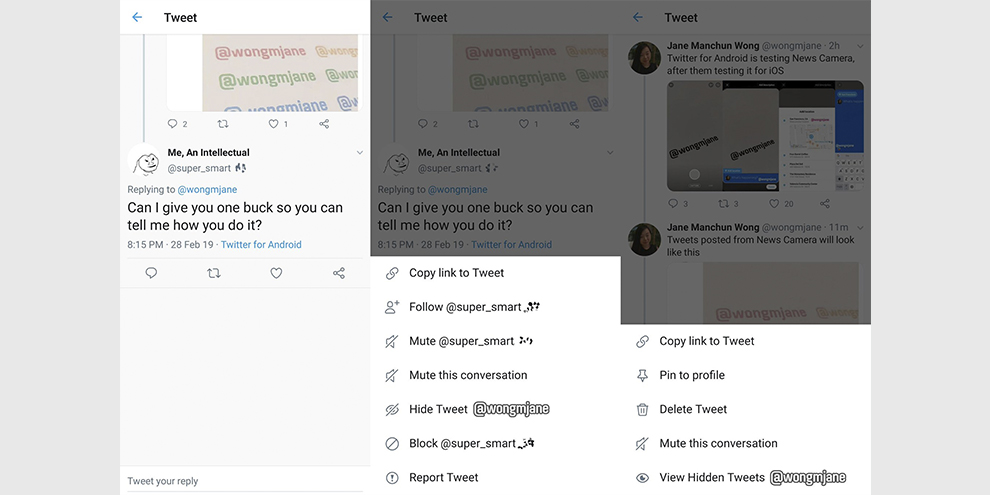
Task: Tap crossed-eye icon beside 'Hide Tweet'
Action: [x=392, y=410]
